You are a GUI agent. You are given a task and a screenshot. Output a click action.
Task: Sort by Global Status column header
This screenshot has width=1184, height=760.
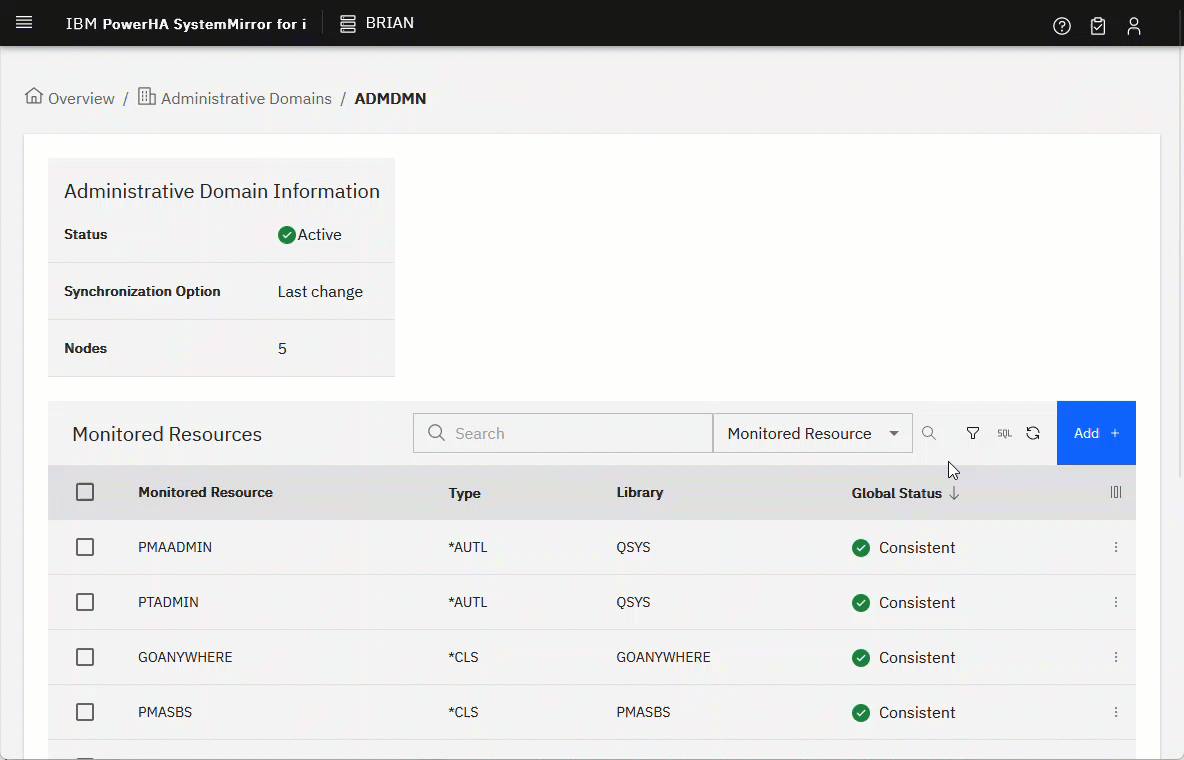pos(896,493)
